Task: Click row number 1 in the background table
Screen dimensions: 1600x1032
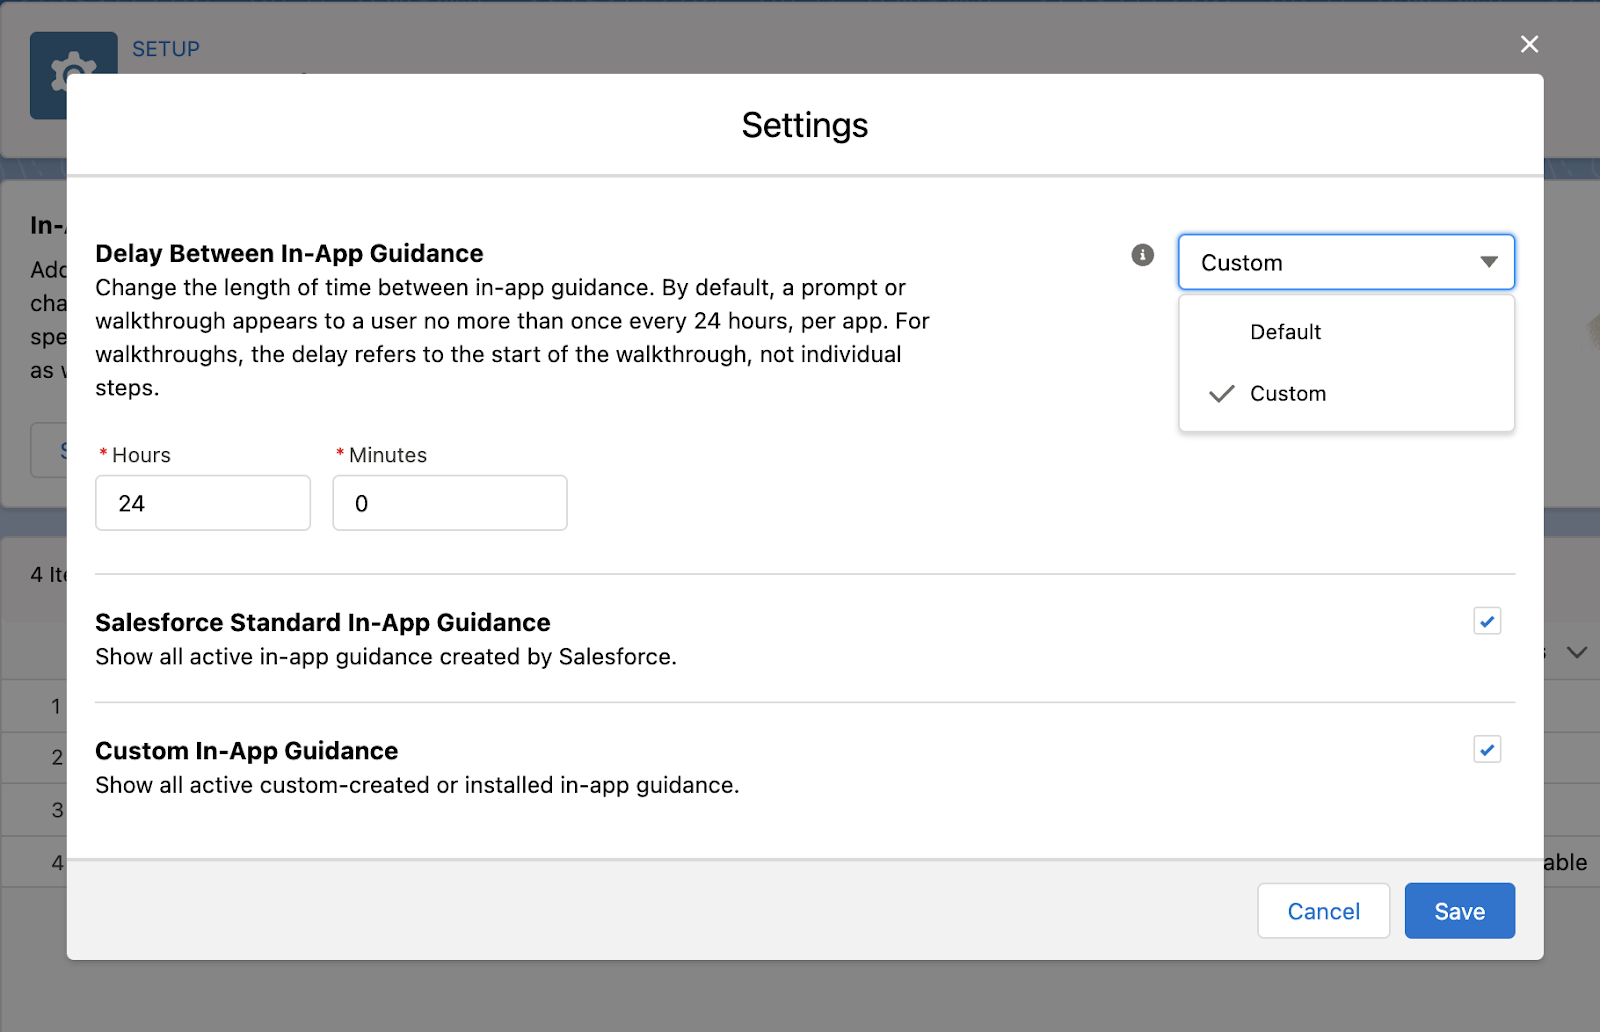Action: 55,705
